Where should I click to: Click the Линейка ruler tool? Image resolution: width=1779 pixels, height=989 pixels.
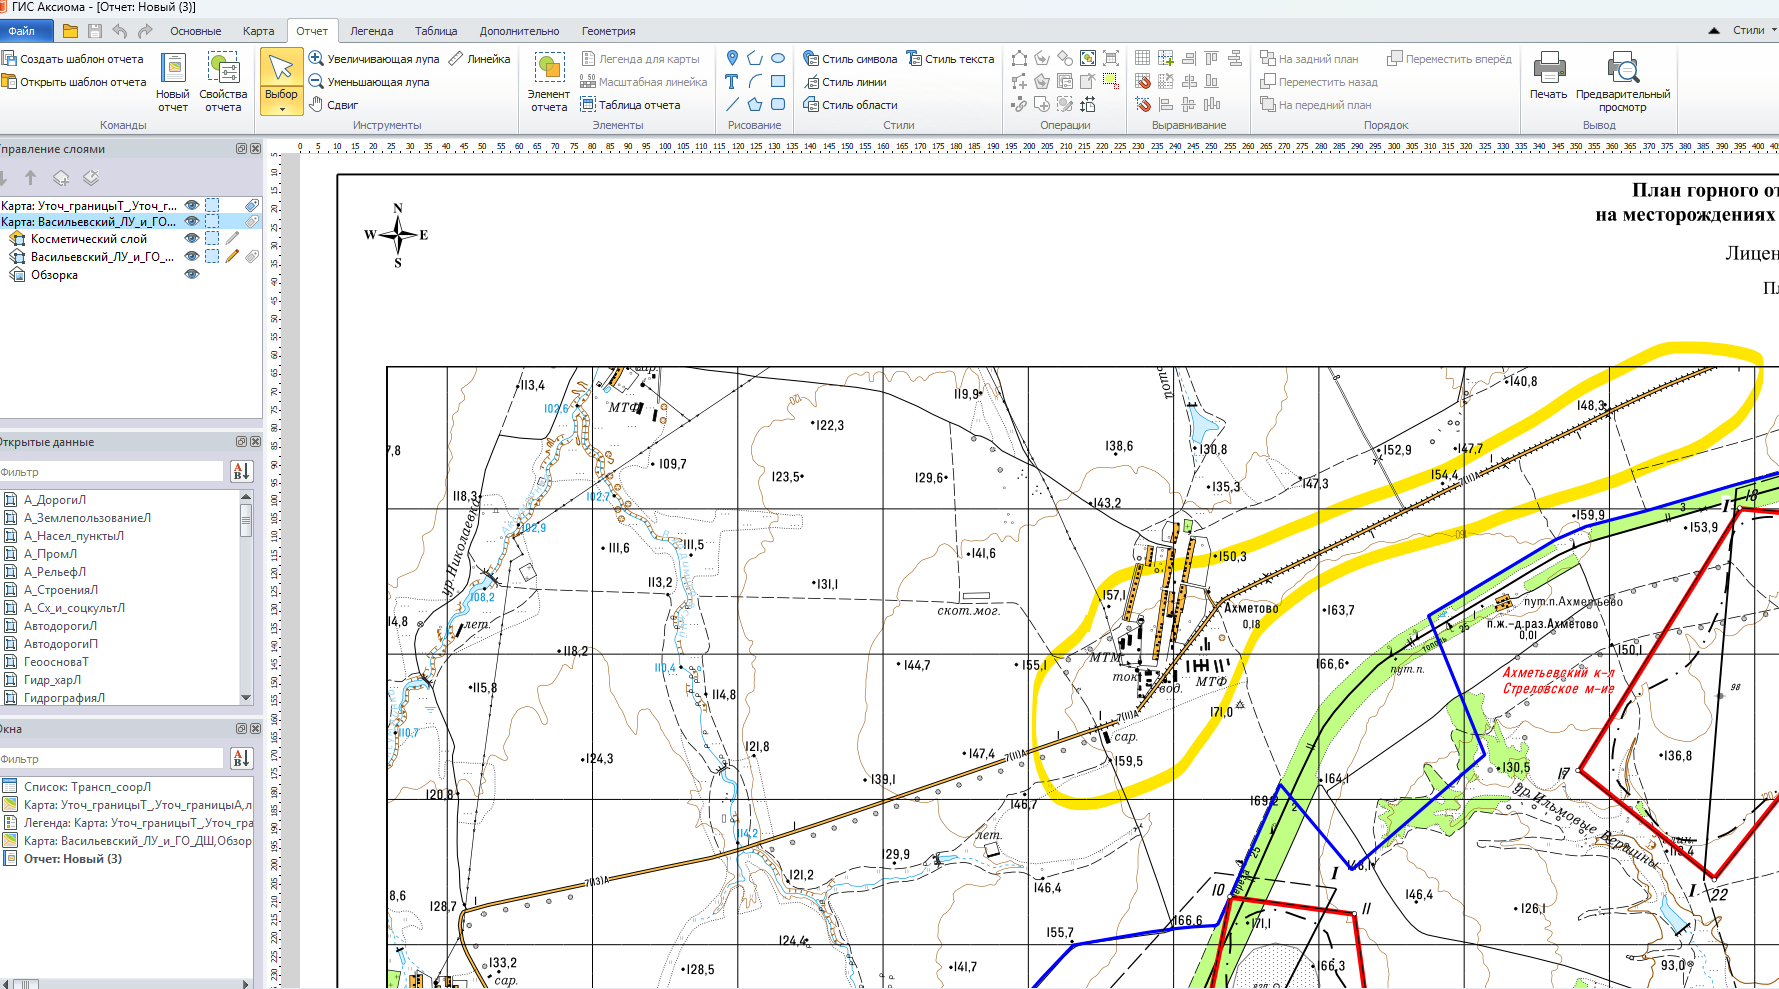point(479,59)
